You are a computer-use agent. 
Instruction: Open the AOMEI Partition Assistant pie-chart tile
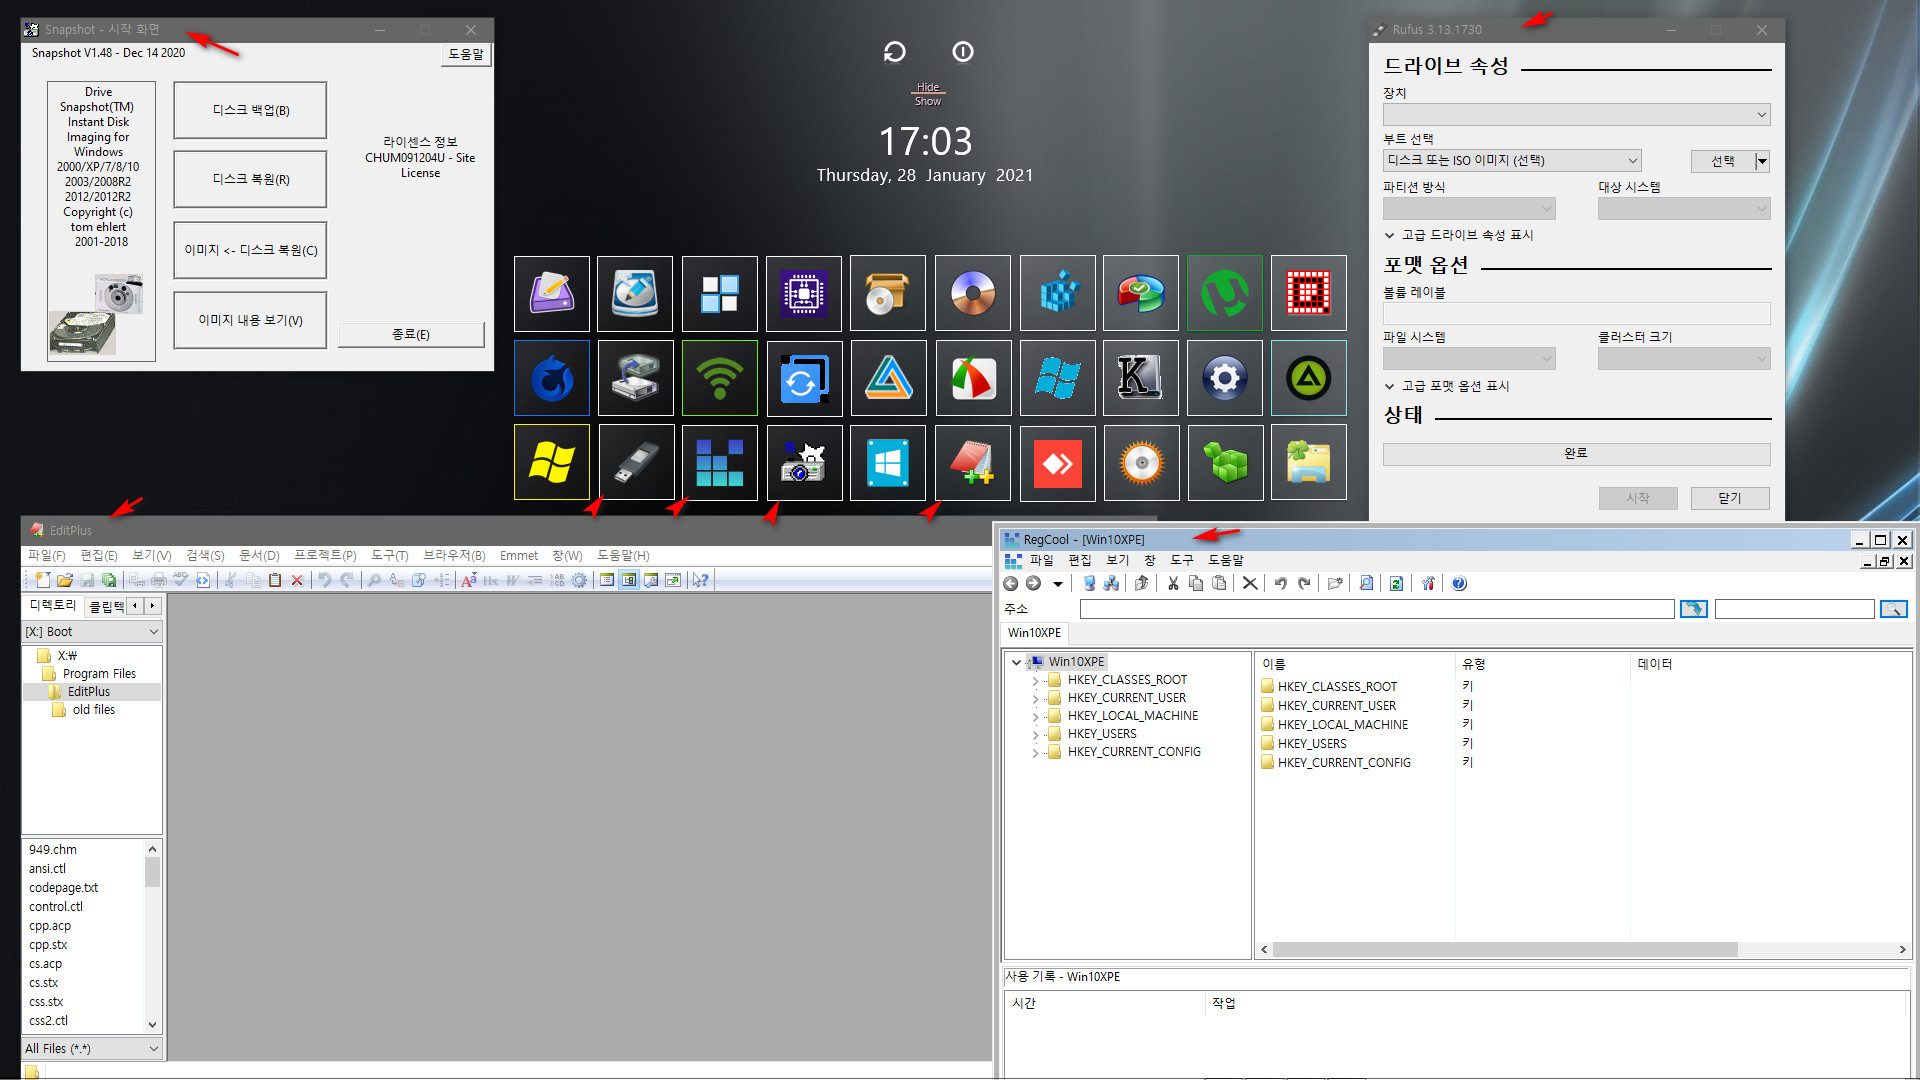coord(1141,293)
